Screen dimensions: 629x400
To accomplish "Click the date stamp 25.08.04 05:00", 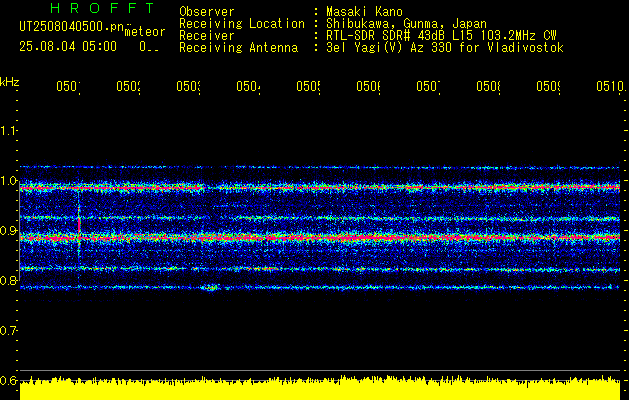I will [x=68, y=46].
